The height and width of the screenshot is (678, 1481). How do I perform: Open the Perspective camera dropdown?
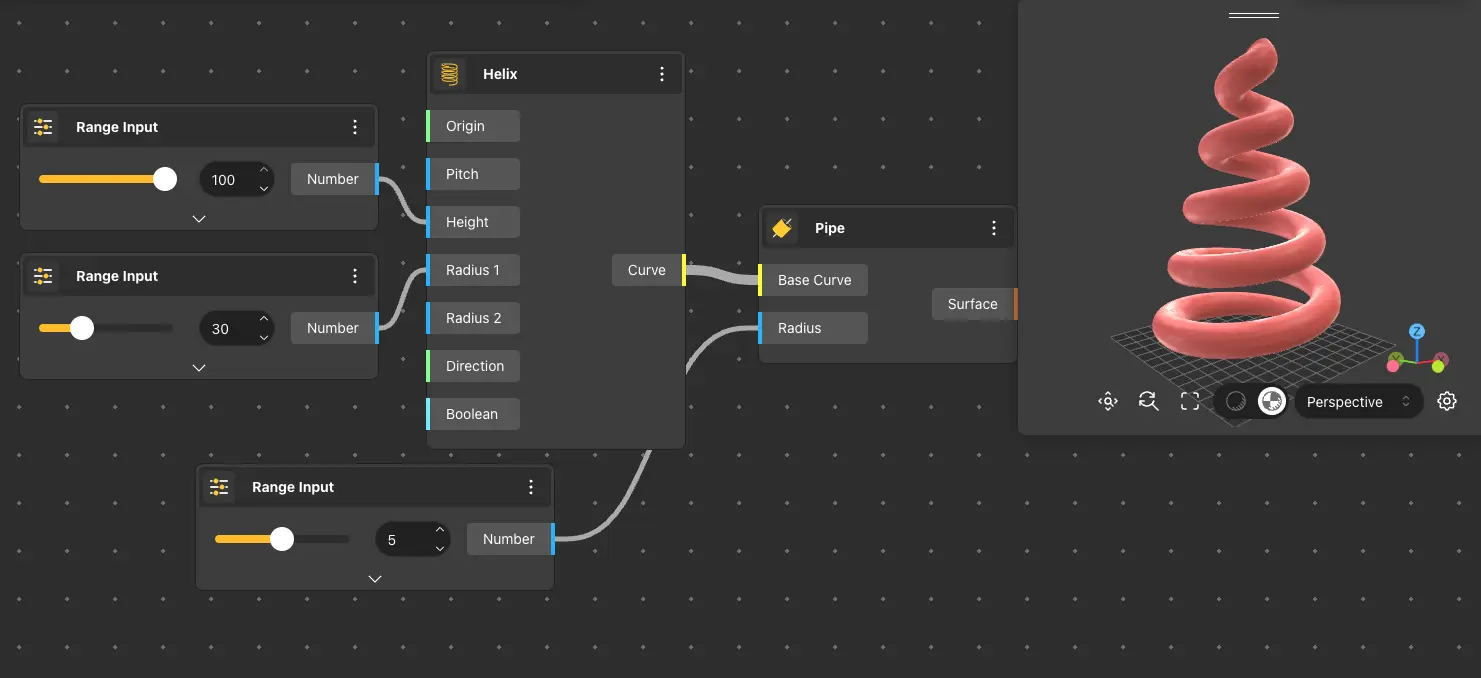pos(1357,402)
